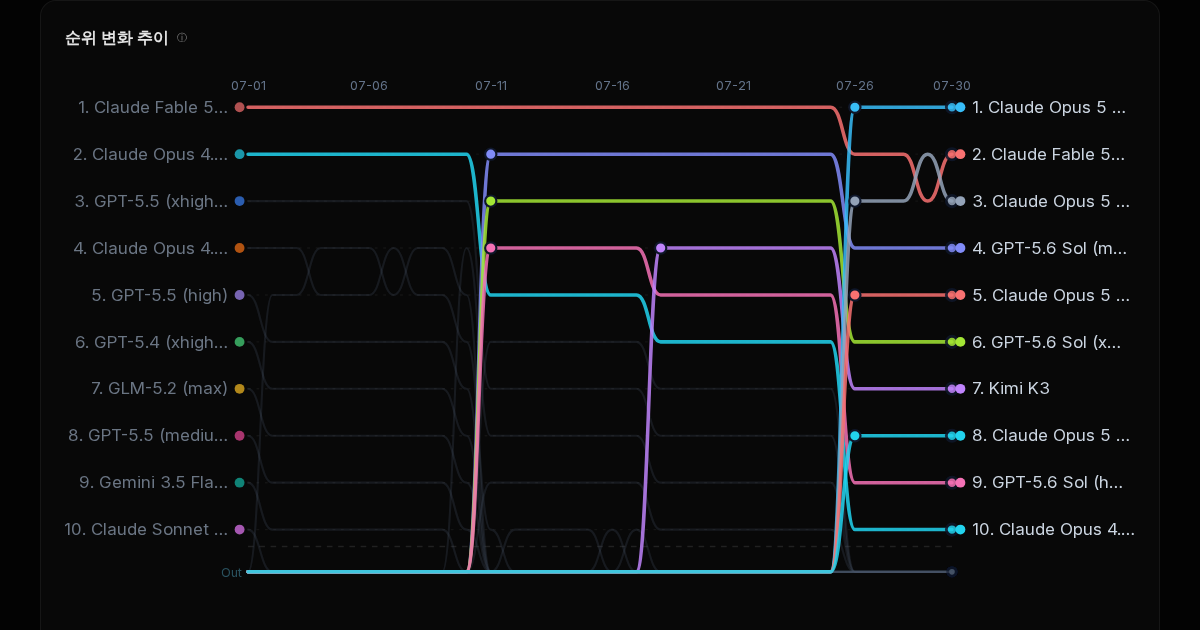This screenshot has width=1200, height=630.
Task: Click right legend label 3. Claude Opus 5
Action: tap(1051, 201)
